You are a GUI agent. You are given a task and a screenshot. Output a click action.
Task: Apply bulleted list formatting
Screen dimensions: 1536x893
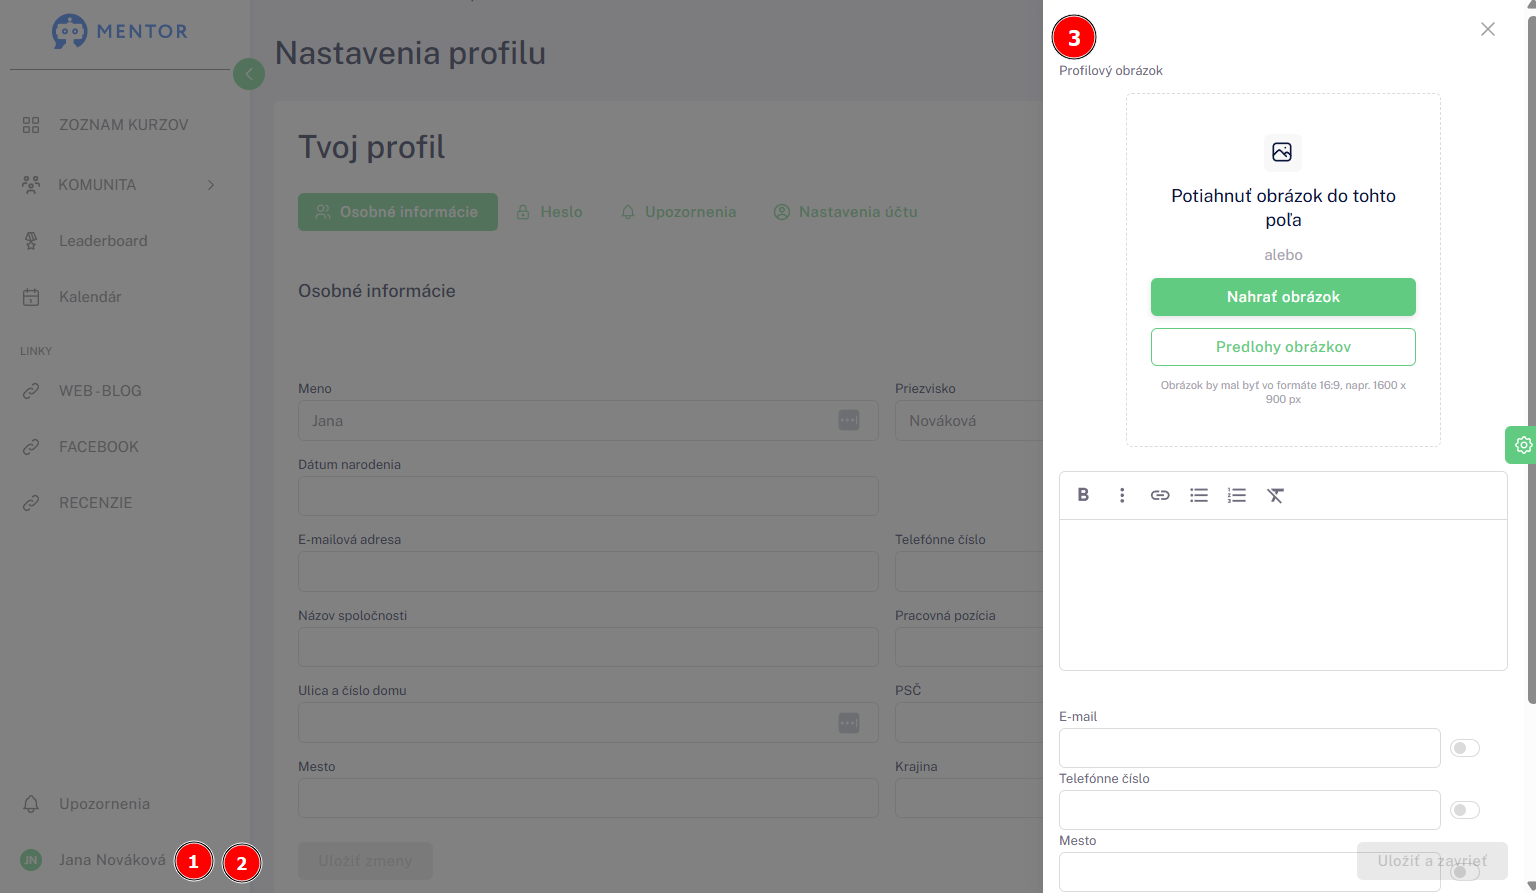point(1199,495)
